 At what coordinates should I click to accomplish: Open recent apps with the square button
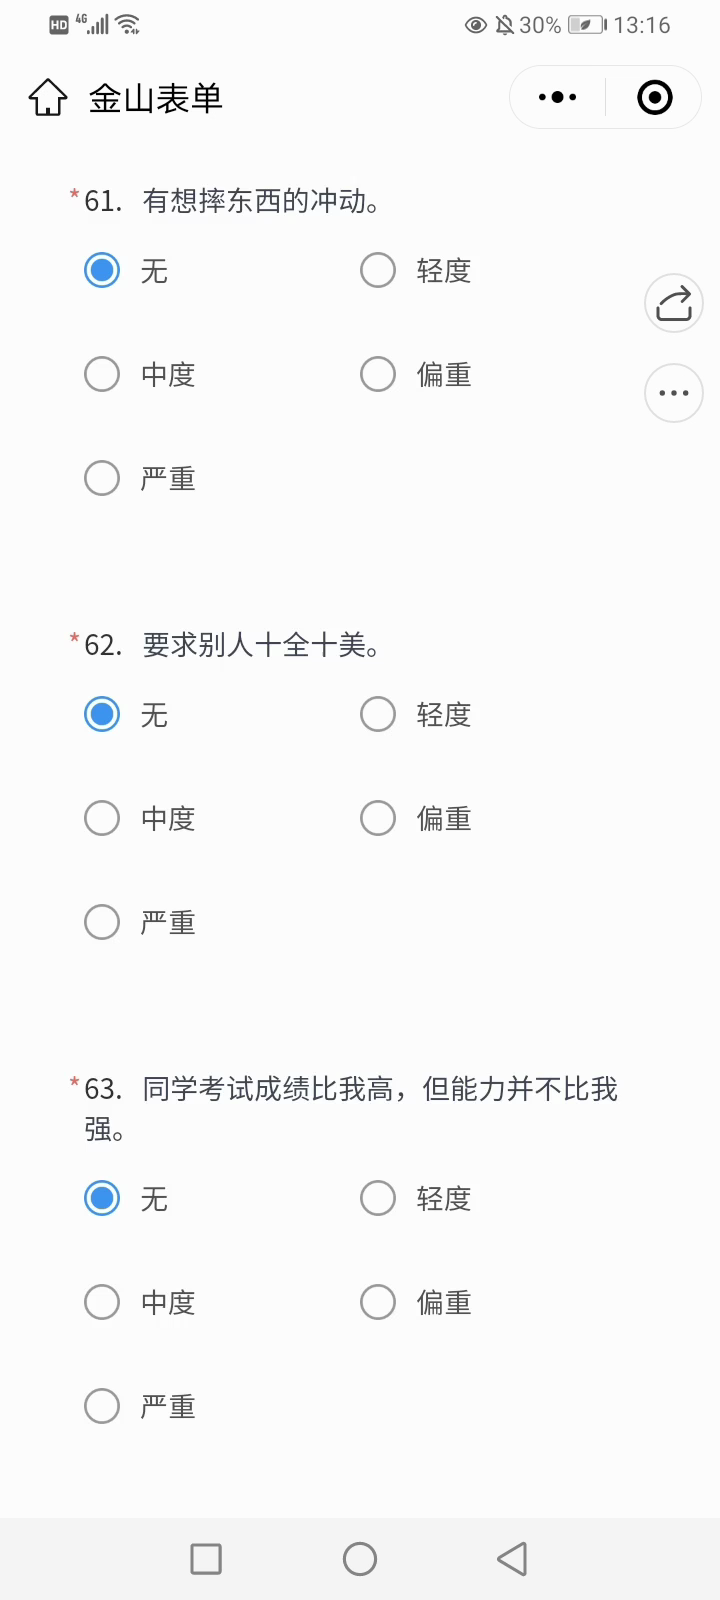(x=206, y=1558)
